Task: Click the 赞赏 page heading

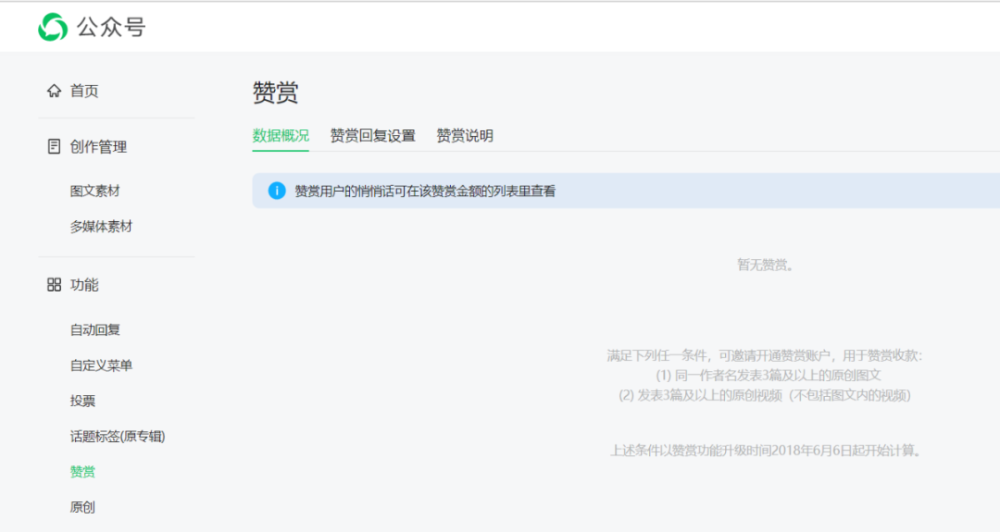Action: point(276,92)
